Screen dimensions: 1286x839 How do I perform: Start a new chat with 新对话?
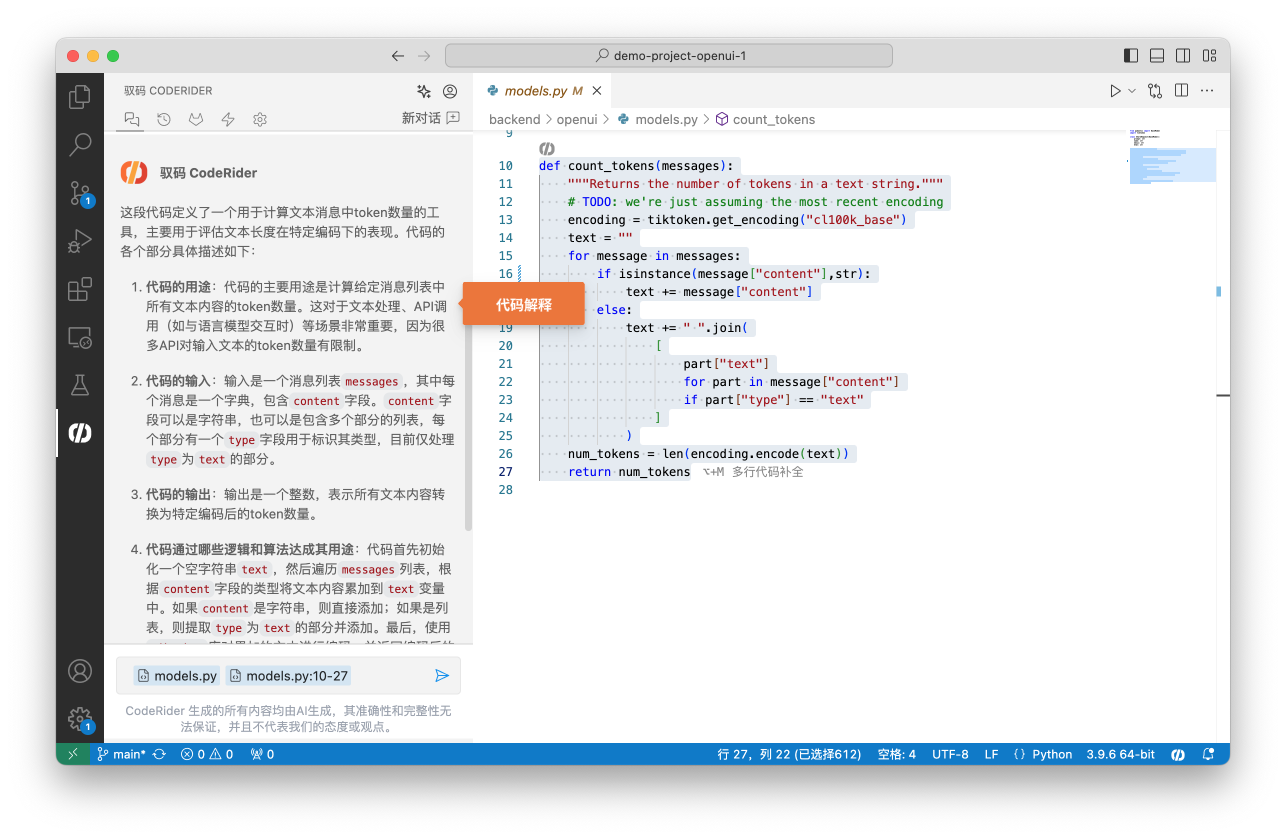point(431,118)
